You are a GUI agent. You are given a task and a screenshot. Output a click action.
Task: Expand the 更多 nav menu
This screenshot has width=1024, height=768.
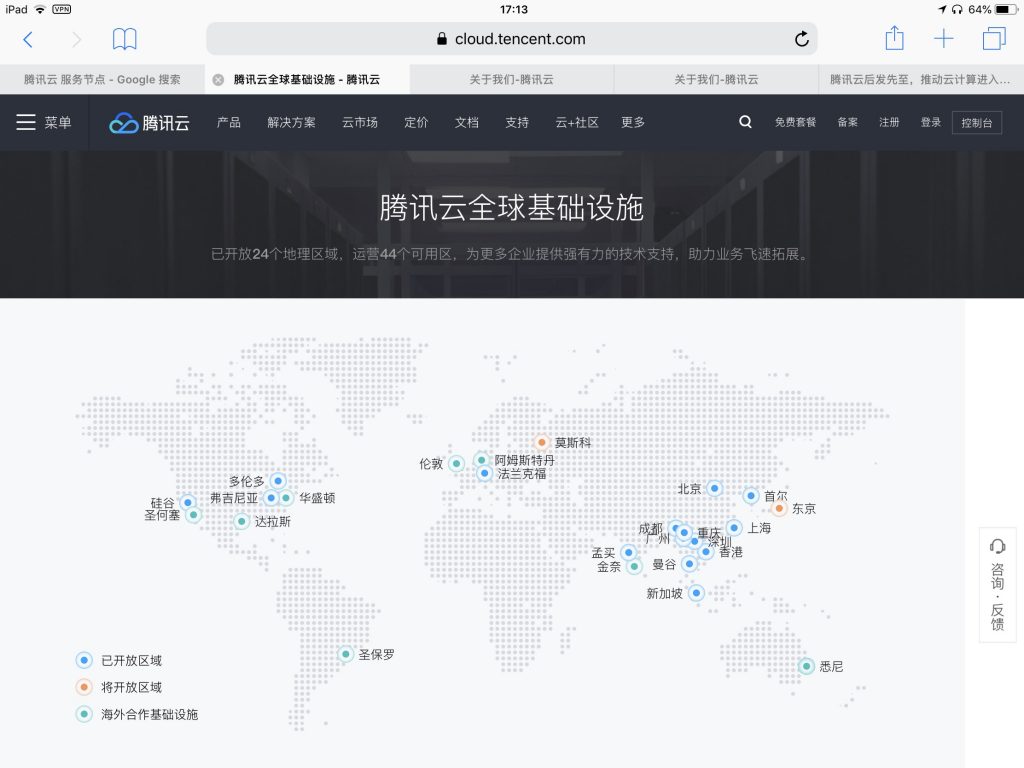pyautogui.click(x=633, y=122)
